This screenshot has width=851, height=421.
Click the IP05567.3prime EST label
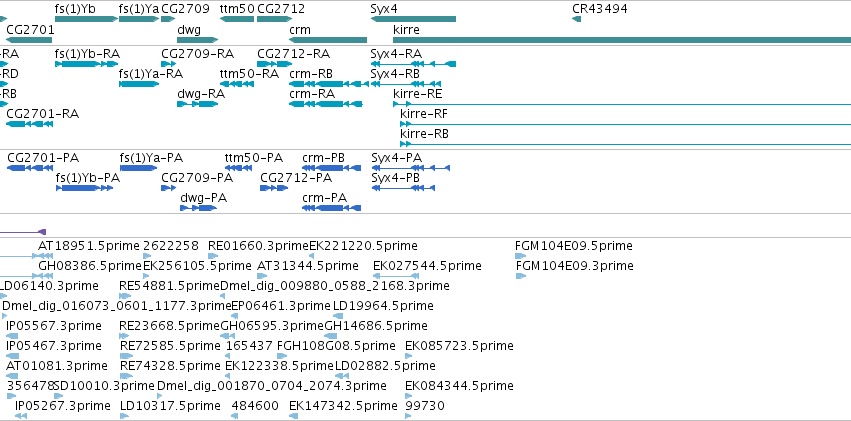tap(54, 326)
